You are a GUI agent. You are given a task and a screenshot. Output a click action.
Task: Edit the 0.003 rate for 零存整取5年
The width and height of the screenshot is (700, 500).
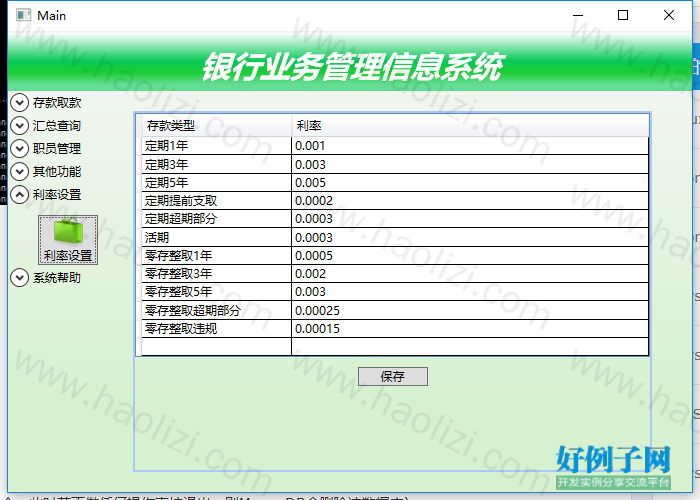pos(470,292)
